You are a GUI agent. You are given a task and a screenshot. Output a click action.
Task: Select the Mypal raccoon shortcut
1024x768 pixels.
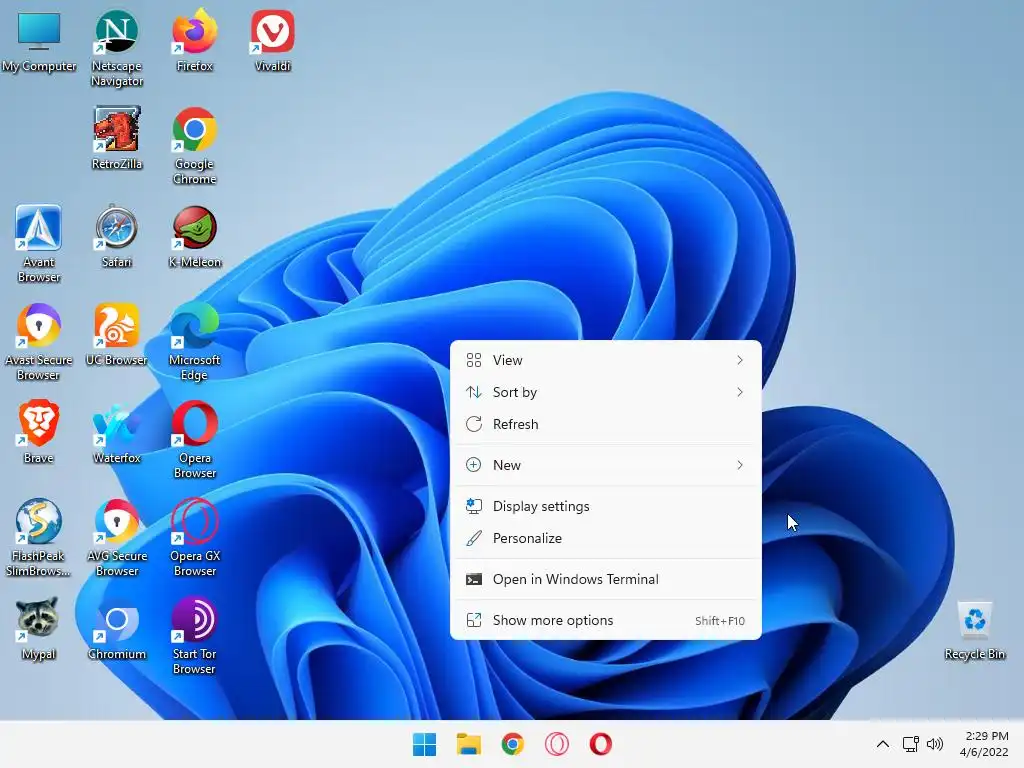tap(39, 629)
